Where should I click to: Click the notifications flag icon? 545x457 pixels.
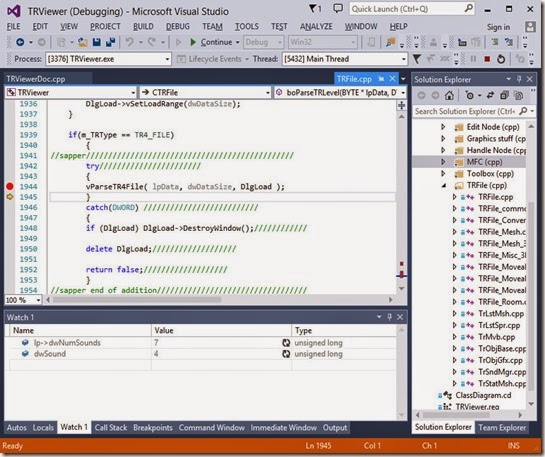(x=314, y=9)
